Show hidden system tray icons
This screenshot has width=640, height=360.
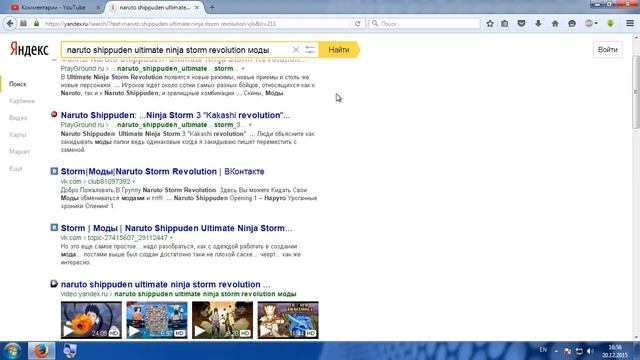pyautogui.click(x=556, y=351)
